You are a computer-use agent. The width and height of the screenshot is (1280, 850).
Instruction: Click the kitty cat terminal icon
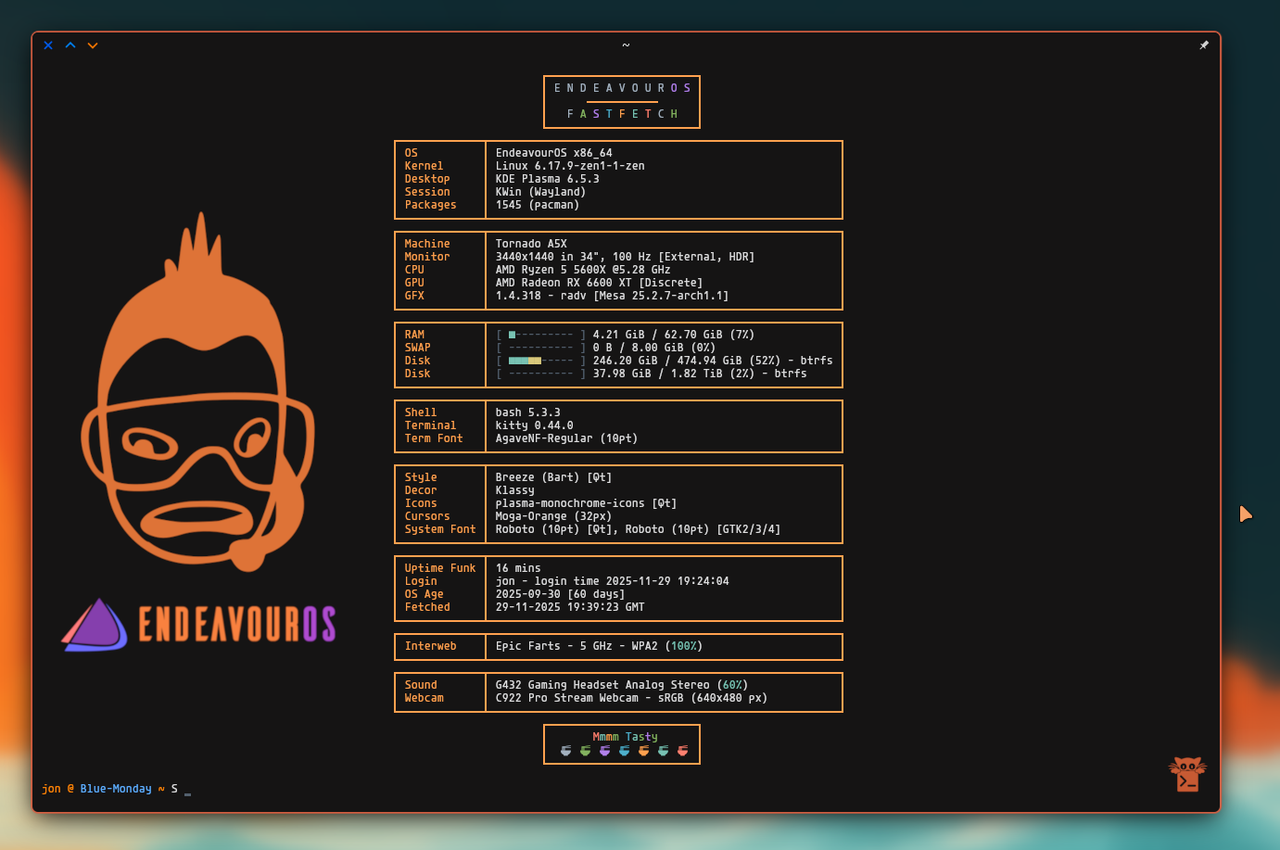[x=1187, y=774]
